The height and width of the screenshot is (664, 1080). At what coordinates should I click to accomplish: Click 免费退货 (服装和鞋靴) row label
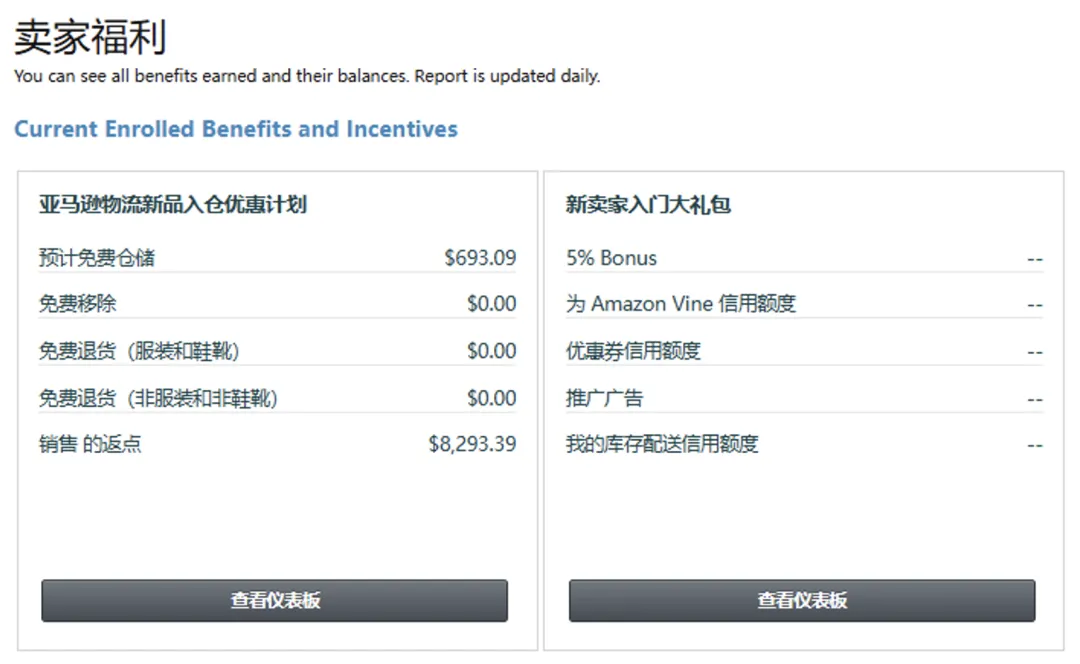click(139, 351)
